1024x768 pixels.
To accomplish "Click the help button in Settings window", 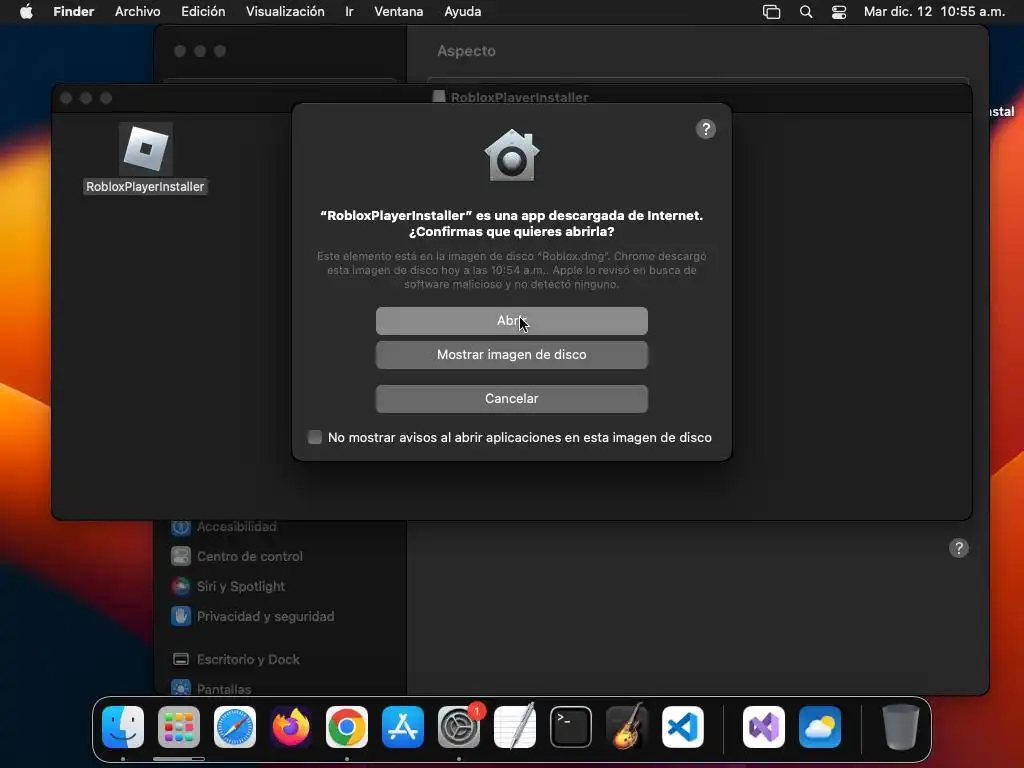I will pos(959,548).
